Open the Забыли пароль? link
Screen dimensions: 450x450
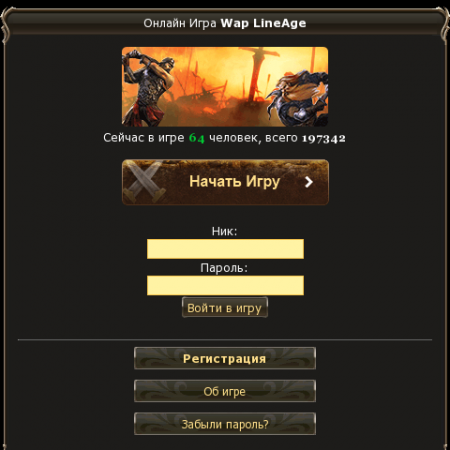pos(225,424)
